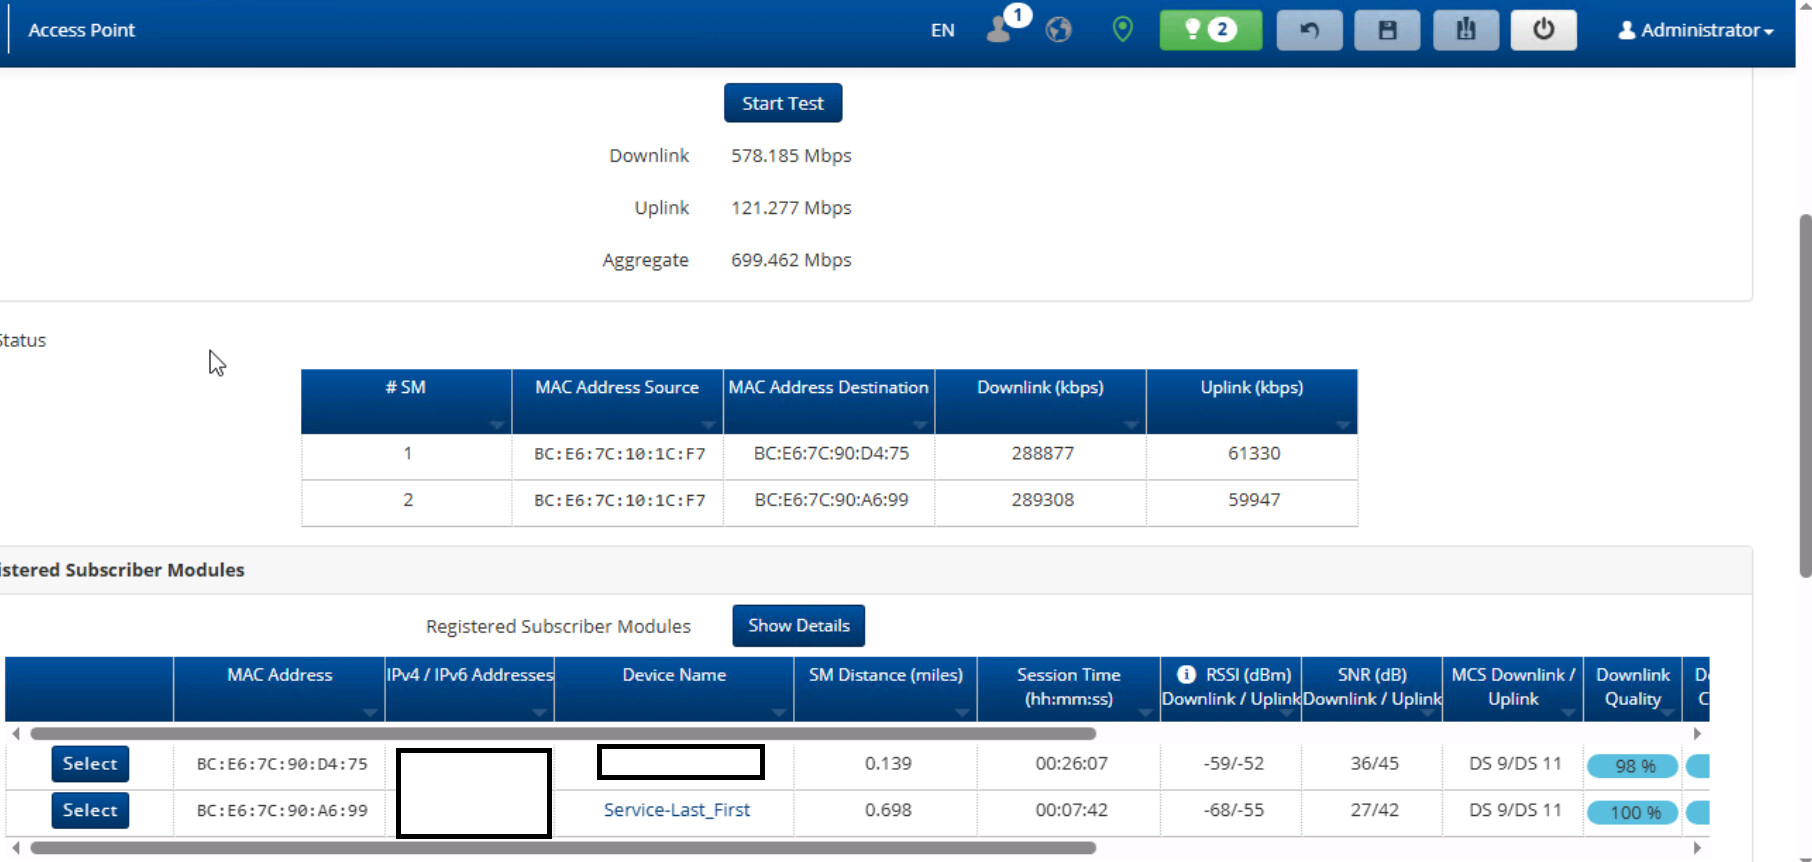The height and width of the screenshot is (862, 1812).
Task: Open the Service-Last_First device link
Action: pyautogui.click(x=676, y=810)
